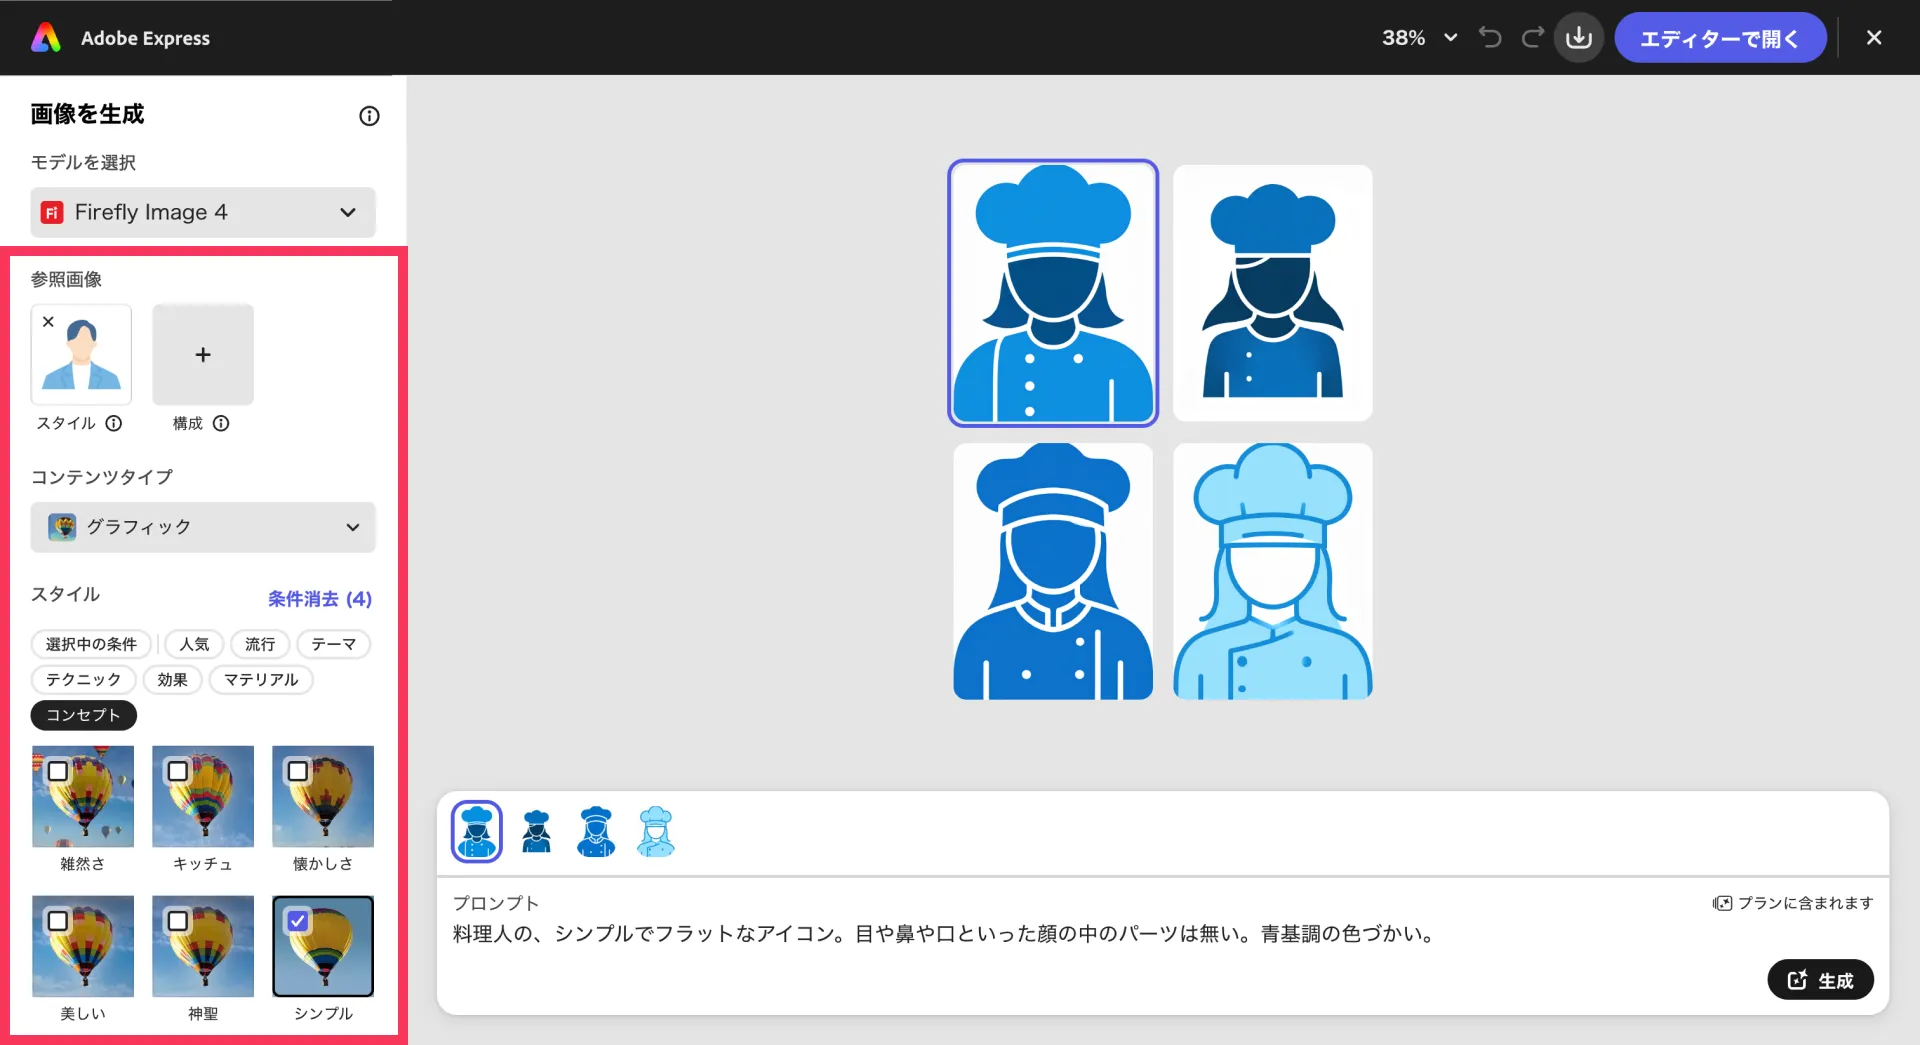The image size is (1920, 1045).
Task: Switch to the テクニック style tab
Action: (x=83, y=679)
